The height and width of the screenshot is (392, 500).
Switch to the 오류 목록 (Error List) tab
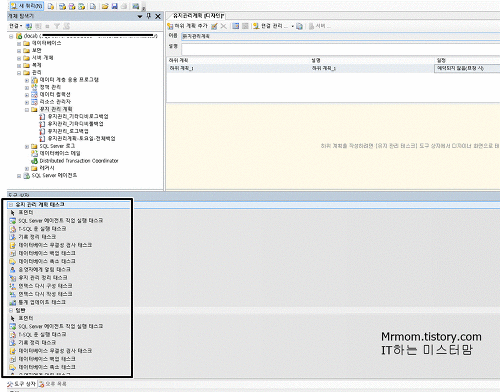pyautogui.click(x=53, y=384)
